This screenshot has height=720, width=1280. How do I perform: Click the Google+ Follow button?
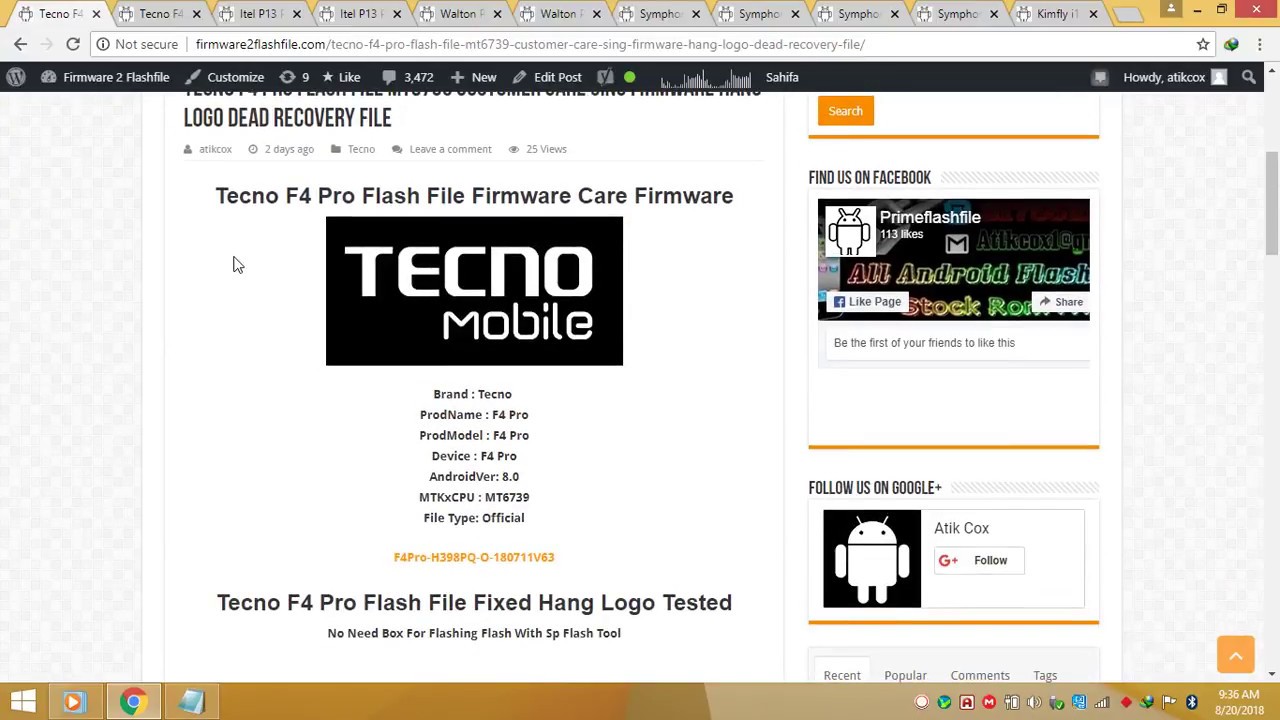coord(979,560)
